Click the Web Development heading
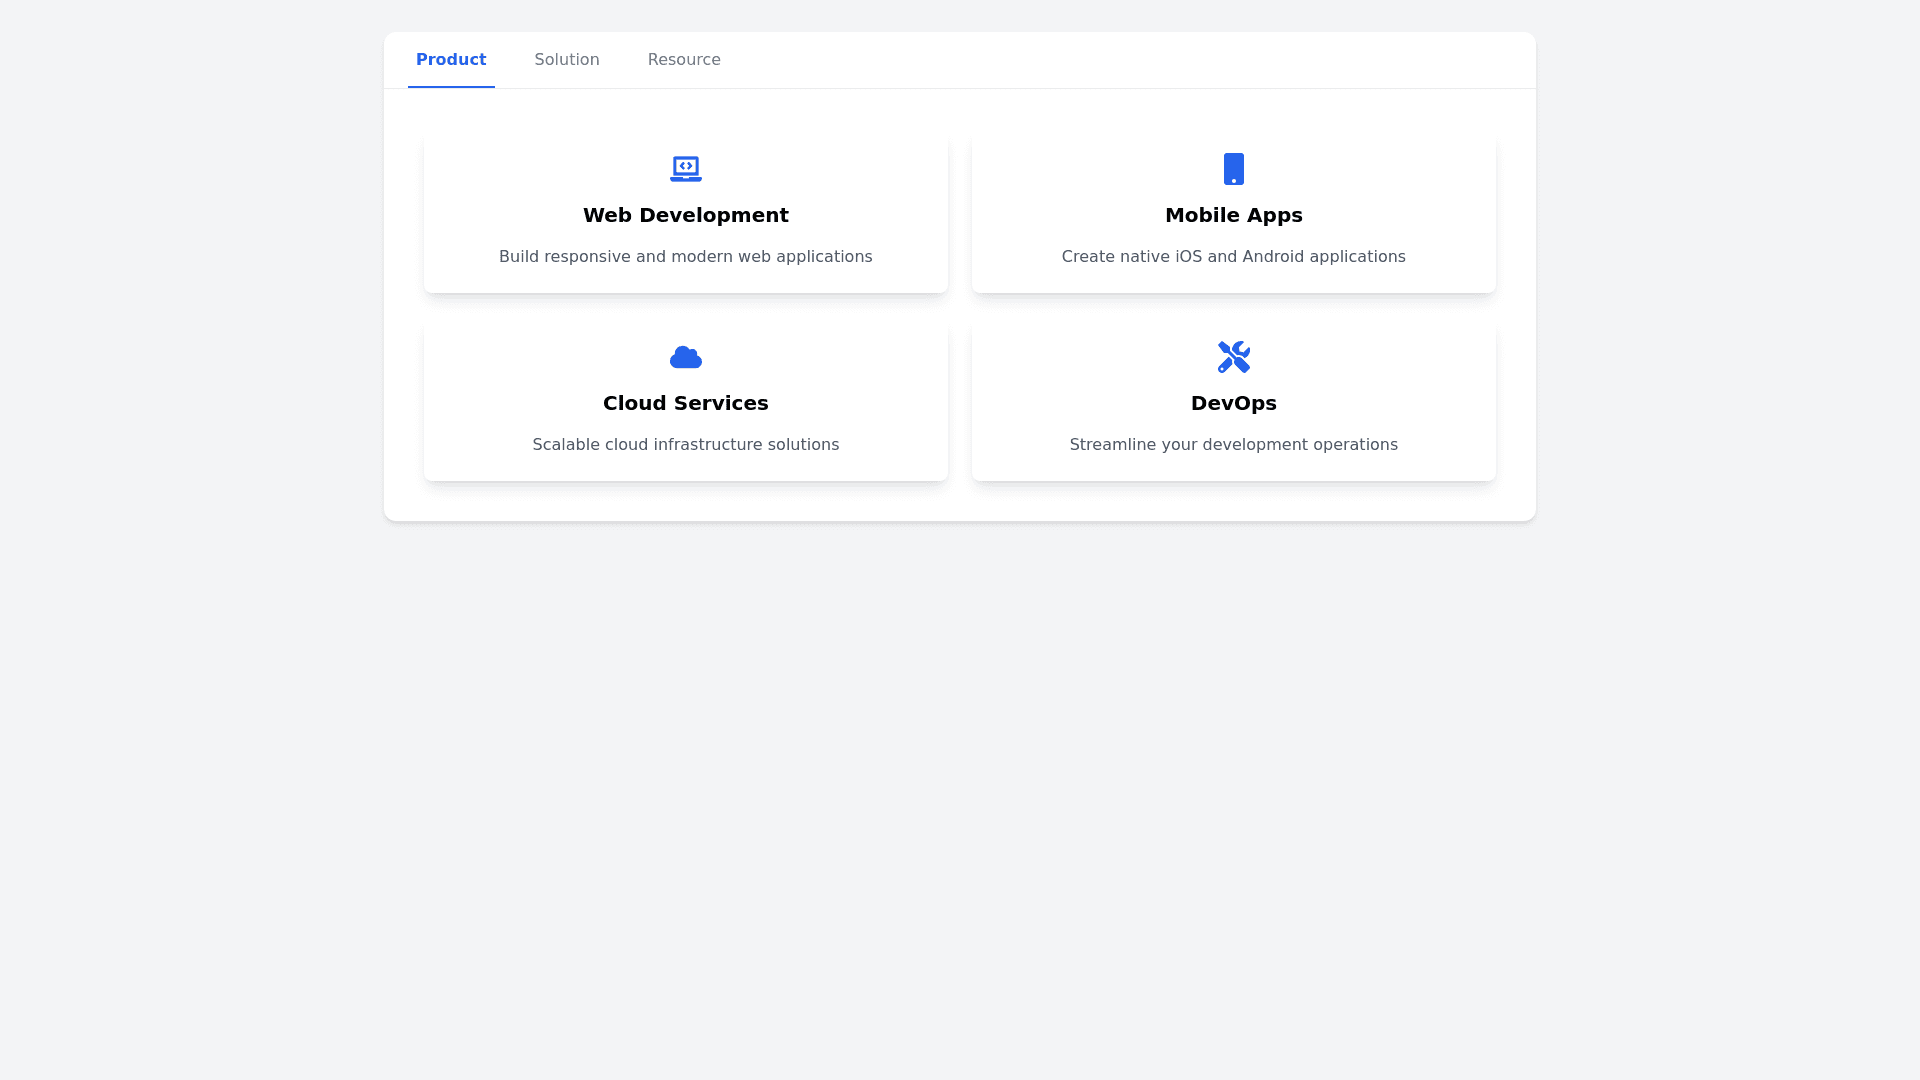 [x=685, y=215]
